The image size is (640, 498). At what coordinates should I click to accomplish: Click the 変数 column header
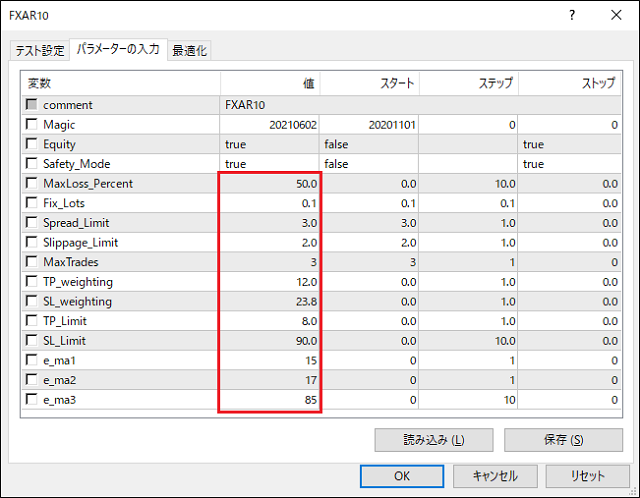pos(121,83)
